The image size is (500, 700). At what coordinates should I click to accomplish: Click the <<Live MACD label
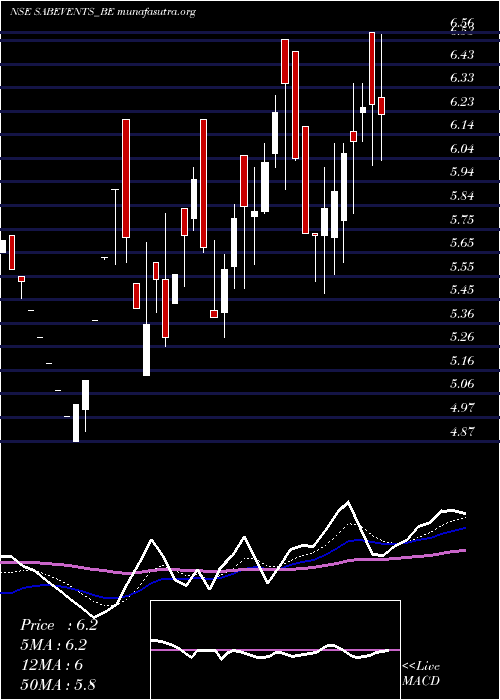tap(421, 674)
